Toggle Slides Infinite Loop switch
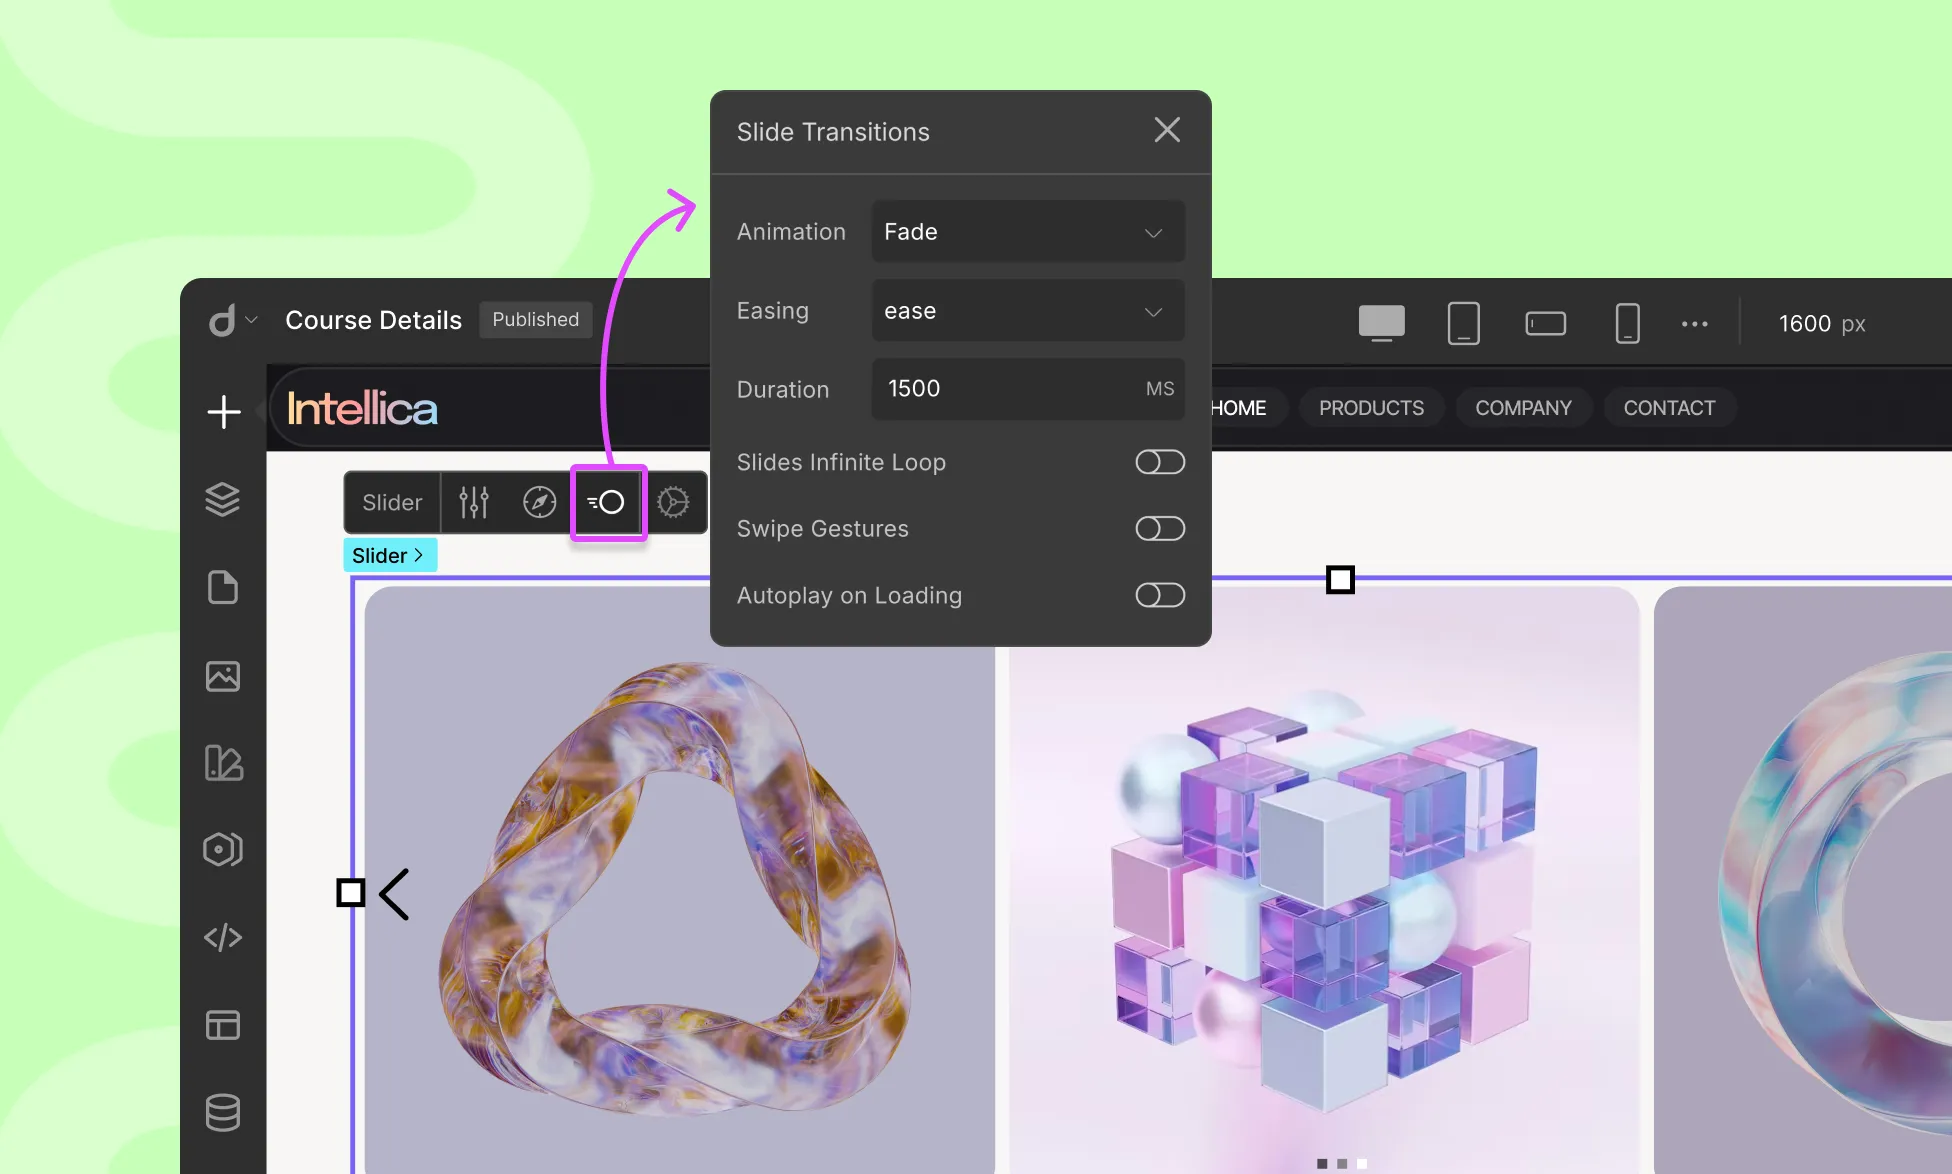The image size is (1952, 1174). coord(1160,462)
